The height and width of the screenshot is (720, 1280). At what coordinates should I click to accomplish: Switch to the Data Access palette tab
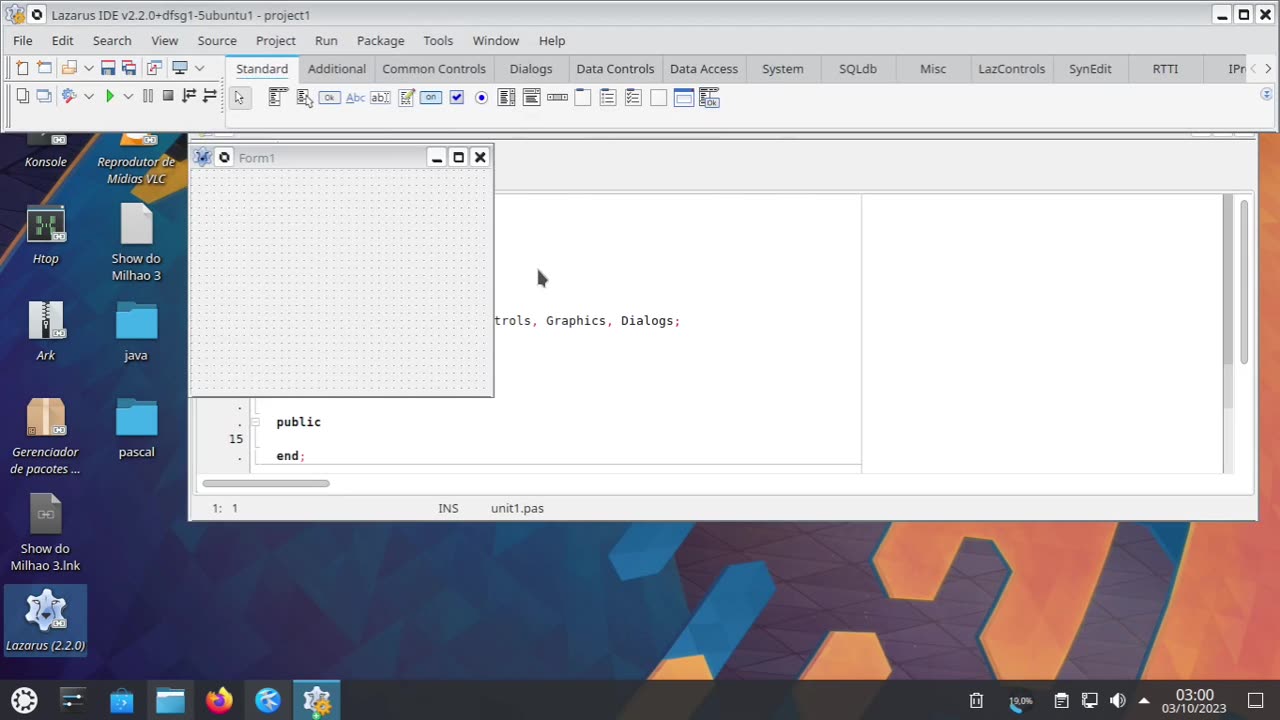[x=704, y=69]
